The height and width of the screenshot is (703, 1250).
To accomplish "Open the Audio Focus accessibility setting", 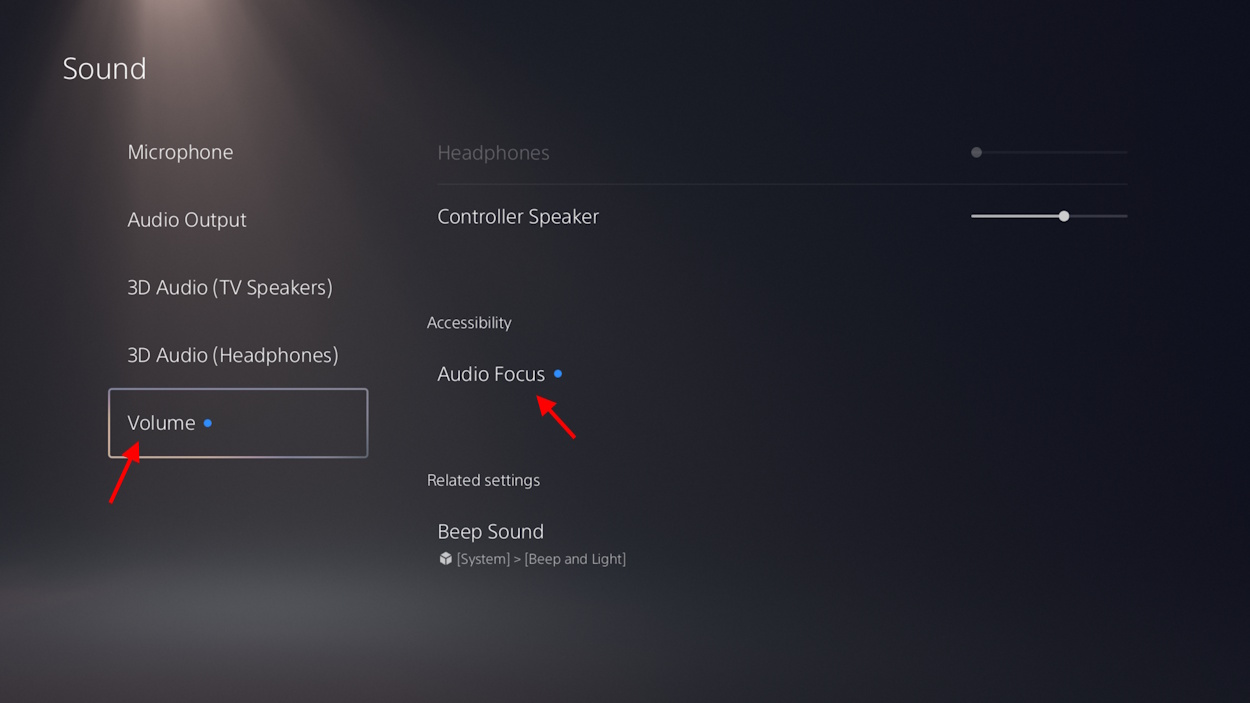I will [491, 373].
